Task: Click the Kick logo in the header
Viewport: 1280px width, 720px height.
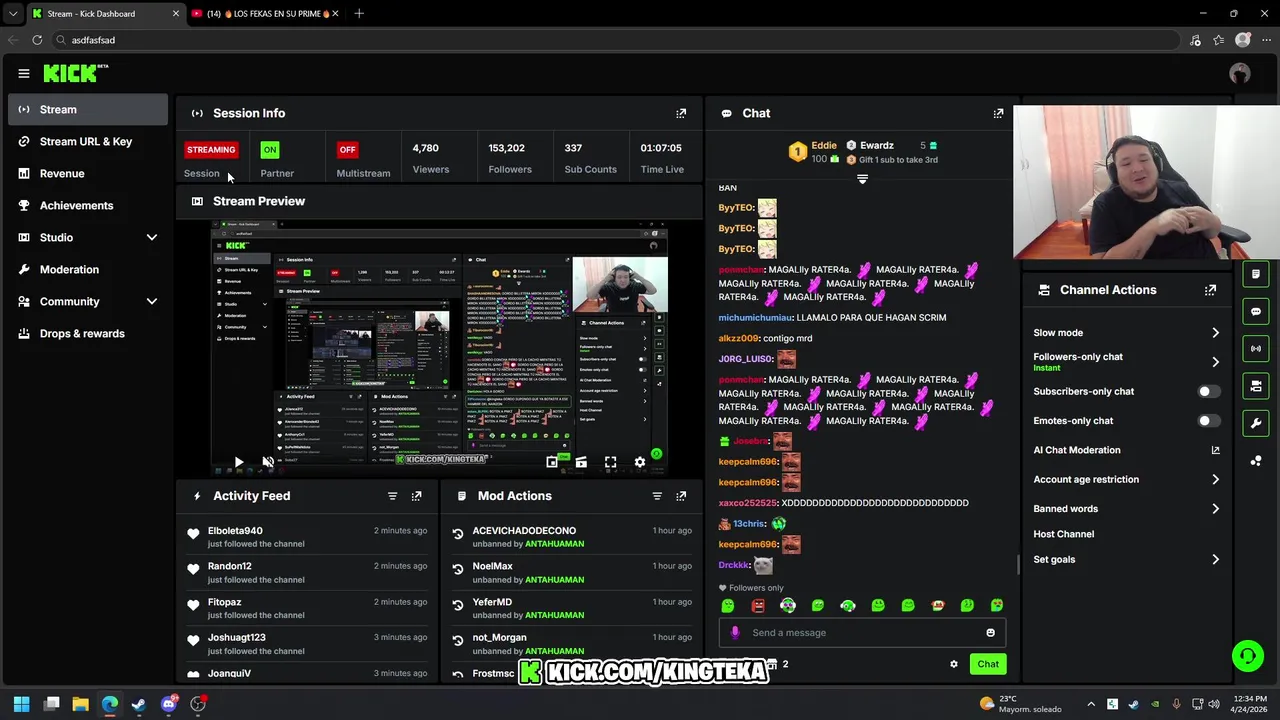Action: click(x=75, y=73)
